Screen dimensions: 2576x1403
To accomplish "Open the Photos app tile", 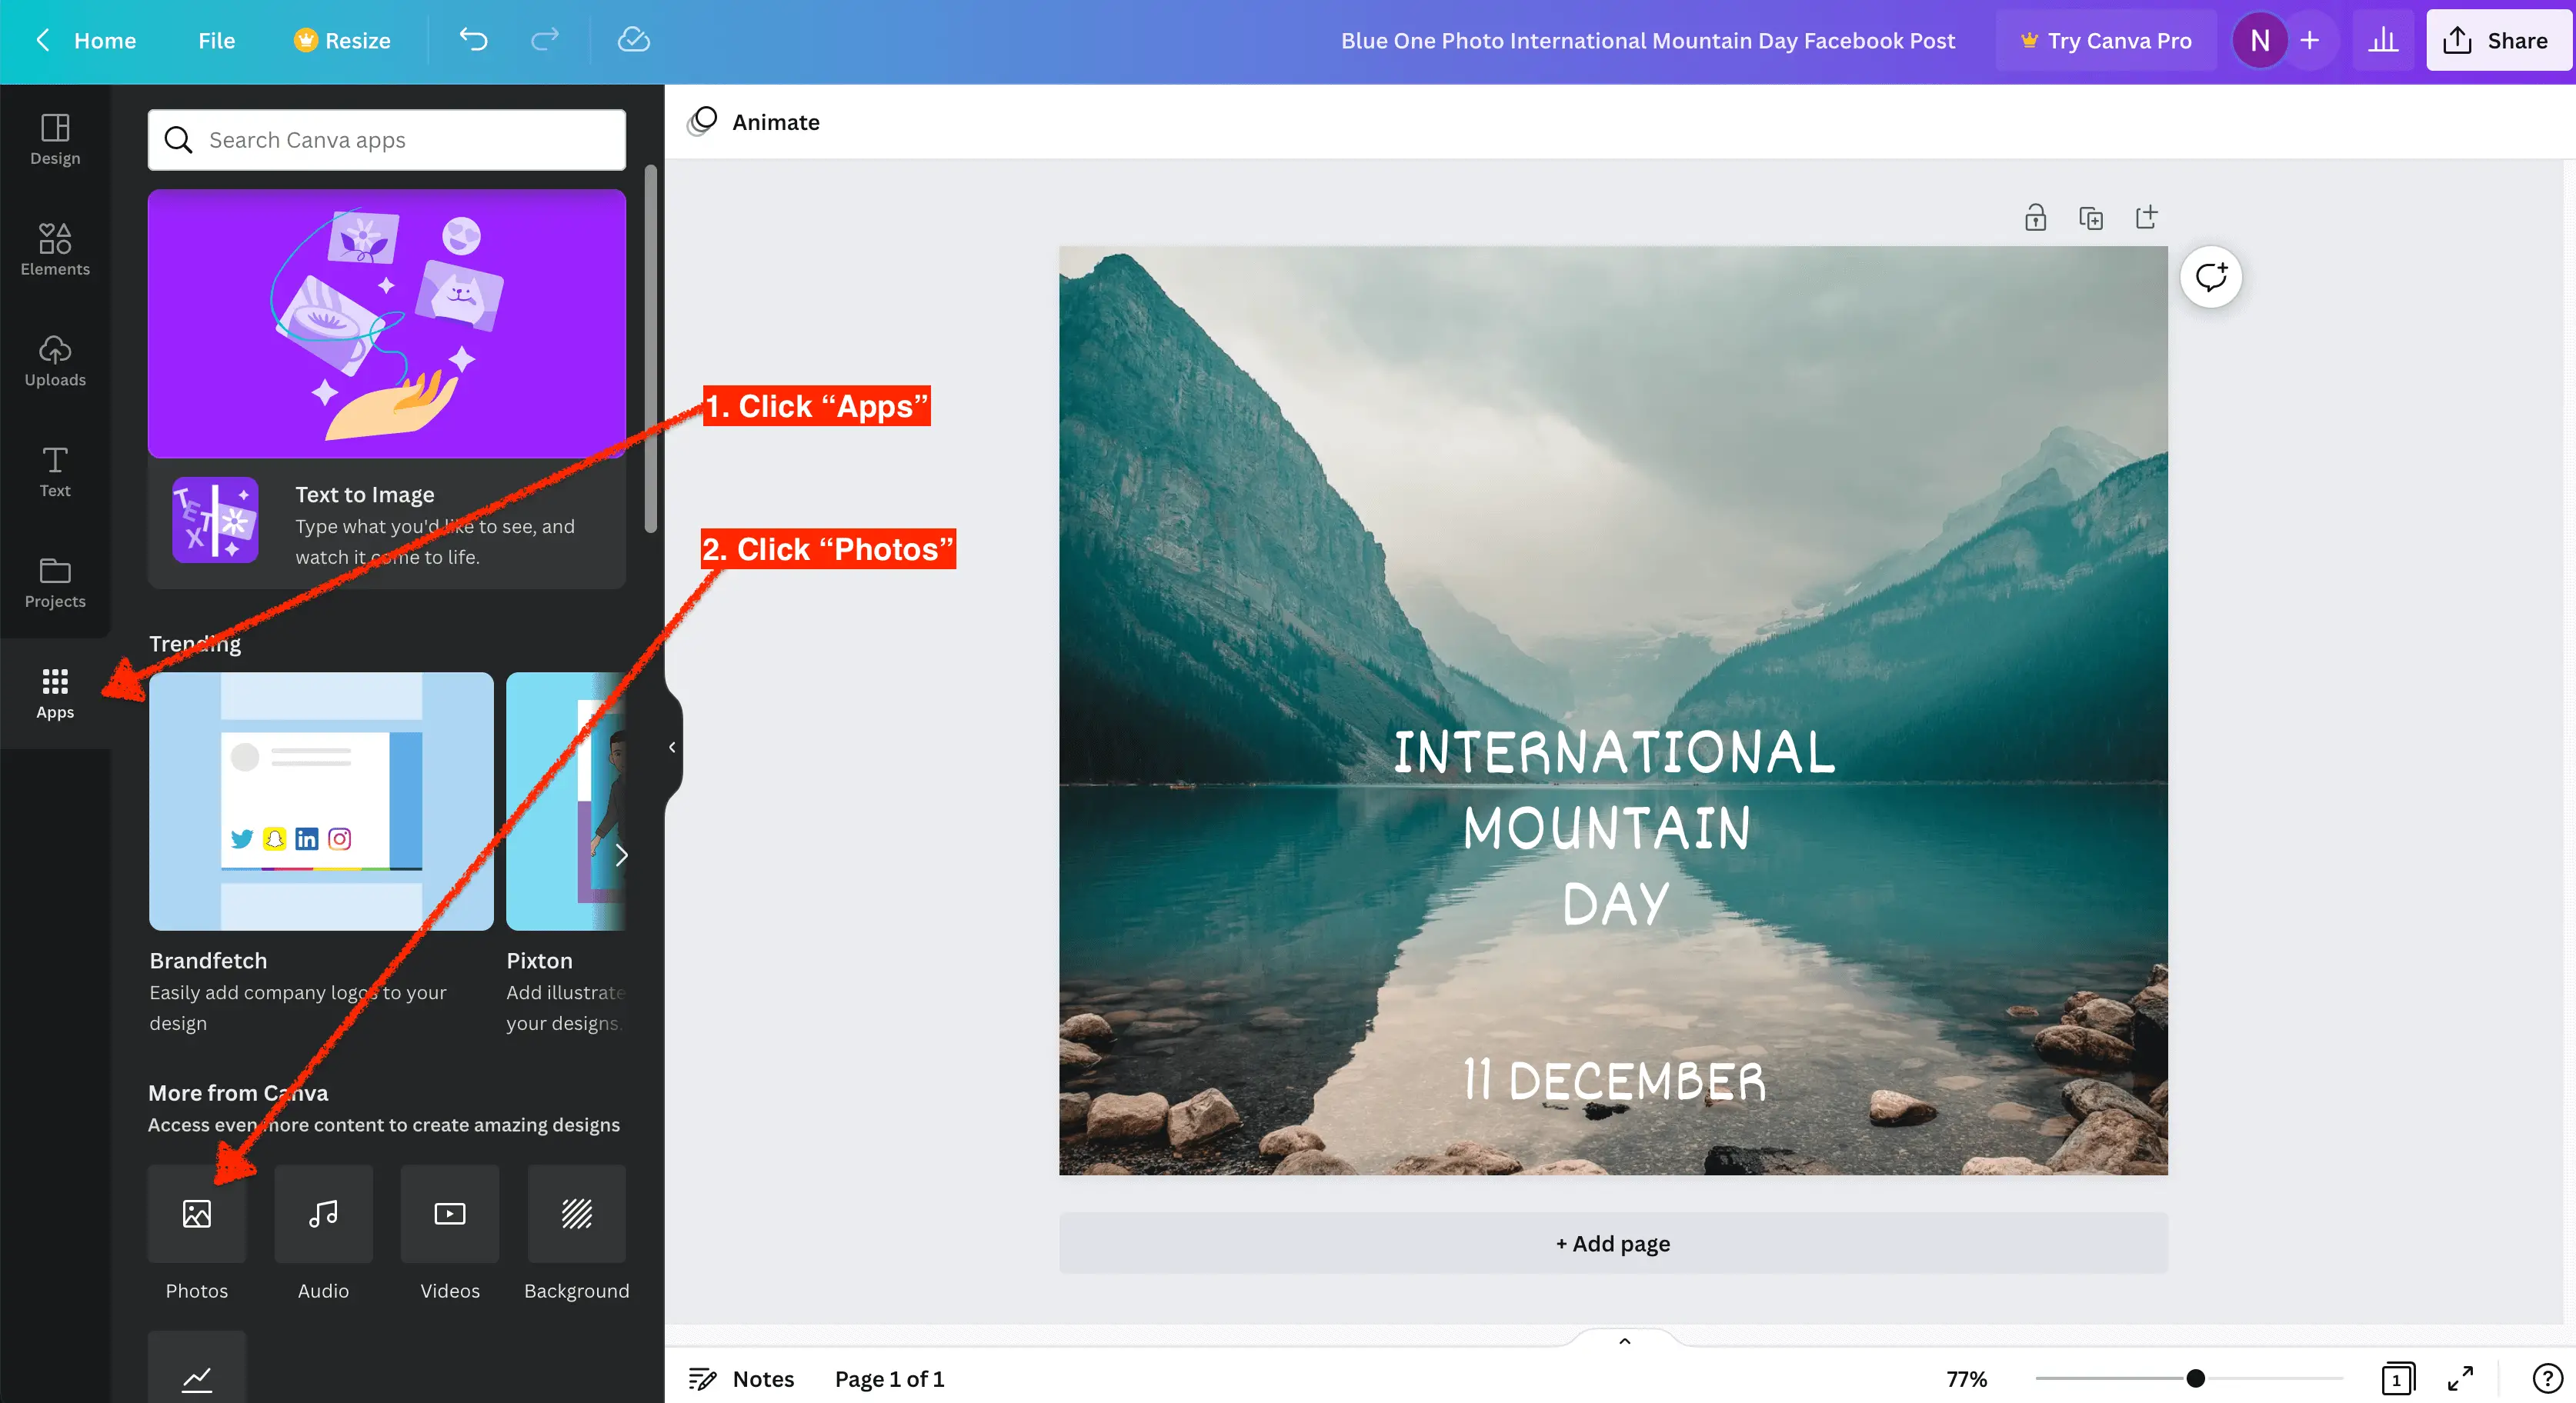I will [x=197, y=1213].
